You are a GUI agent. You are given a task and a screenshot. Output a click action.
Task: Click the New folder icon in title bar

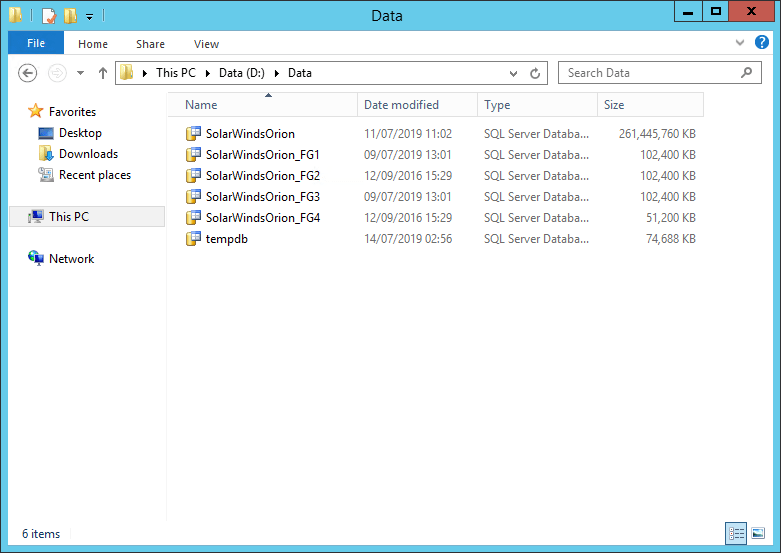tap(70, 15)
